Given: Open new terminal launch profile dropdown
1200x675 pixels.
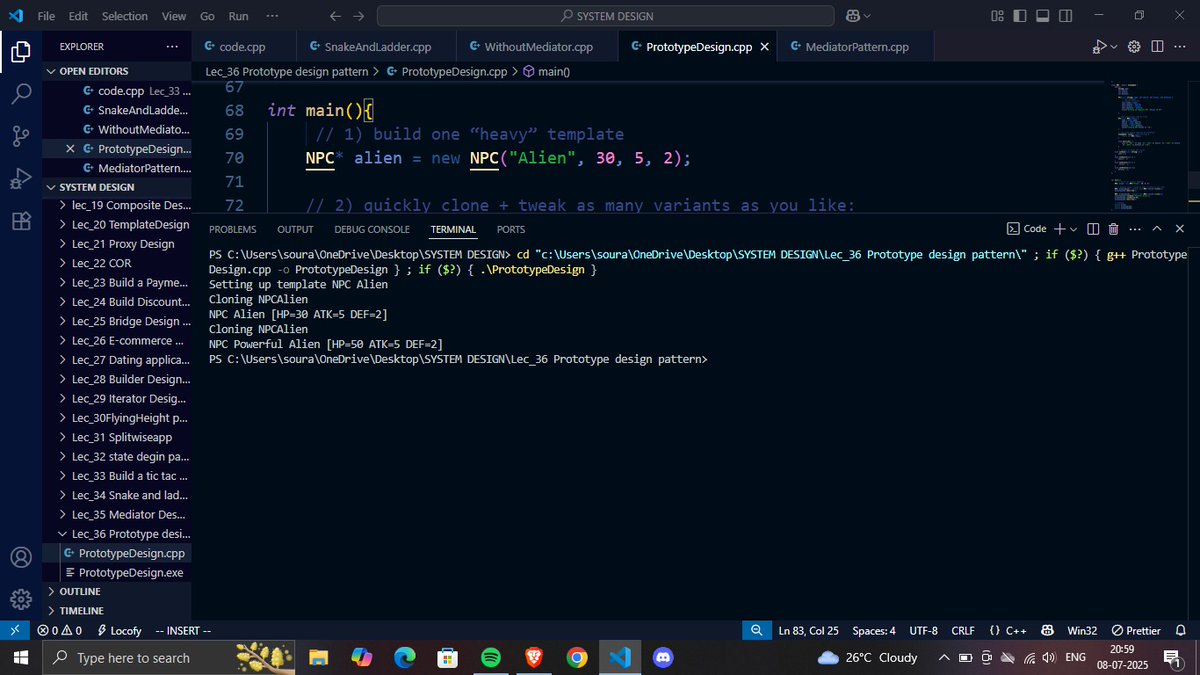Looking at the screenshot, I should (1074, 229).
